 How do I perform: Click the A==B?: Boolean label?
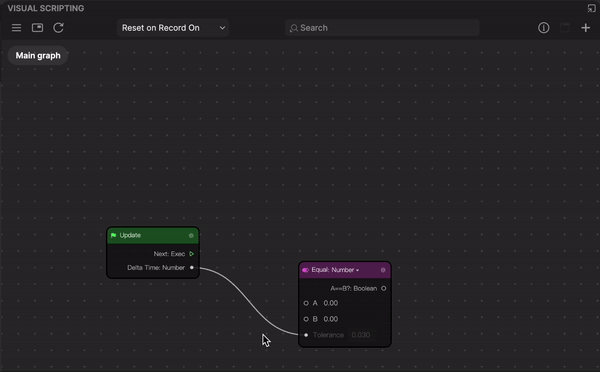tap(354, 288)
